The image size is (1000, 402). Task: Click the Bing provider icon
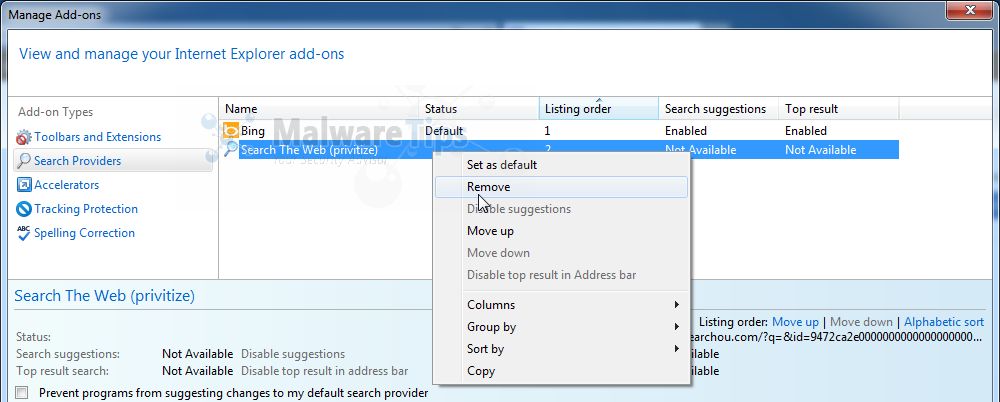click(x=230, y=131)
